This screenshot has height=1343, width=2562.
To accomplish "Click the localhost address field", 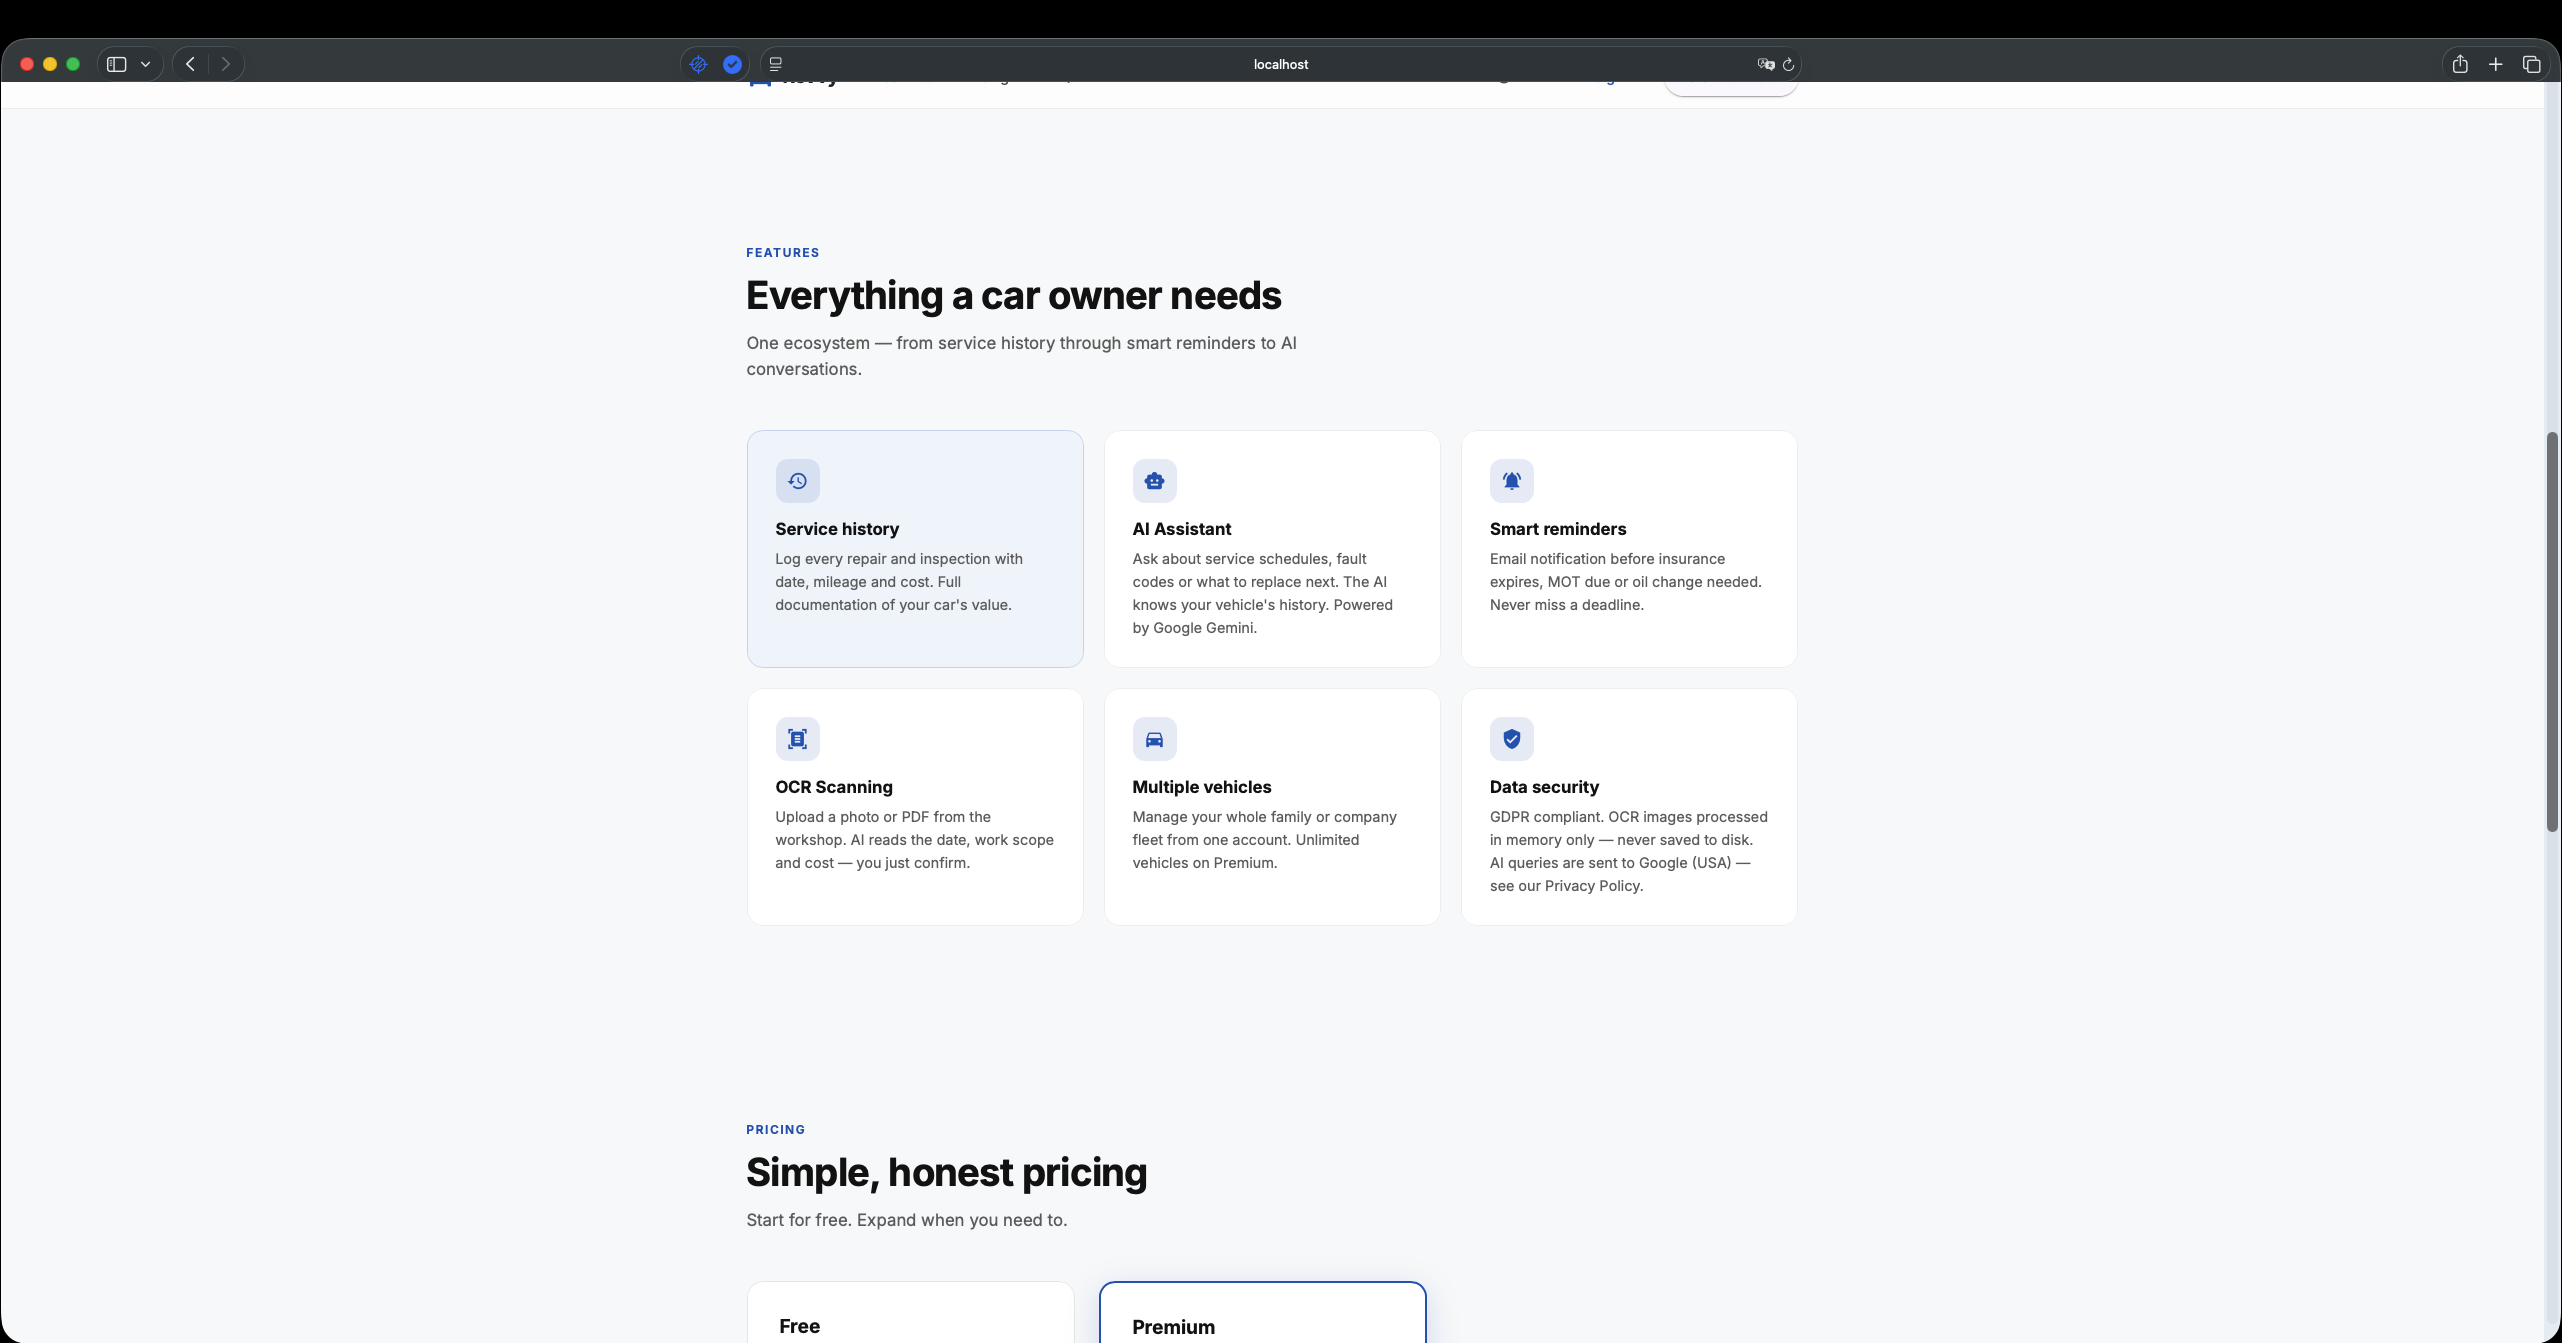I will (1280, 64).
